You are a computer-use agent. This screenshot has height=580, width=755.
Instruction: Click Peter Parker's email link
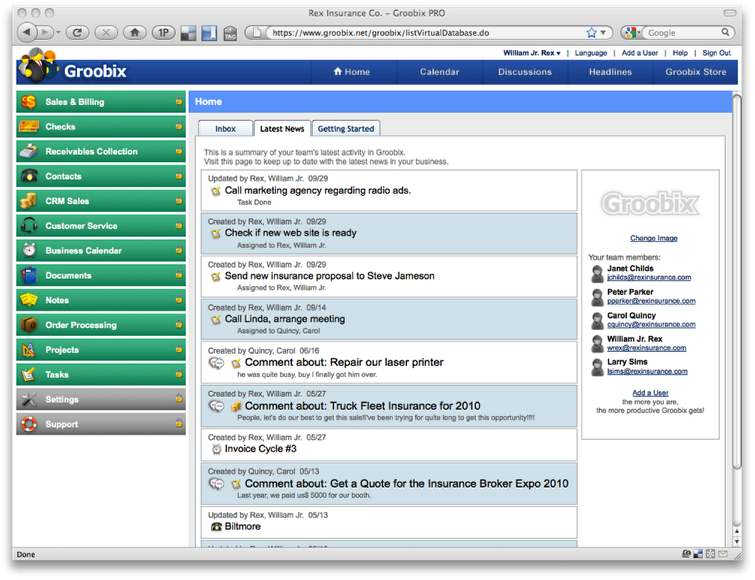[651, 301]
